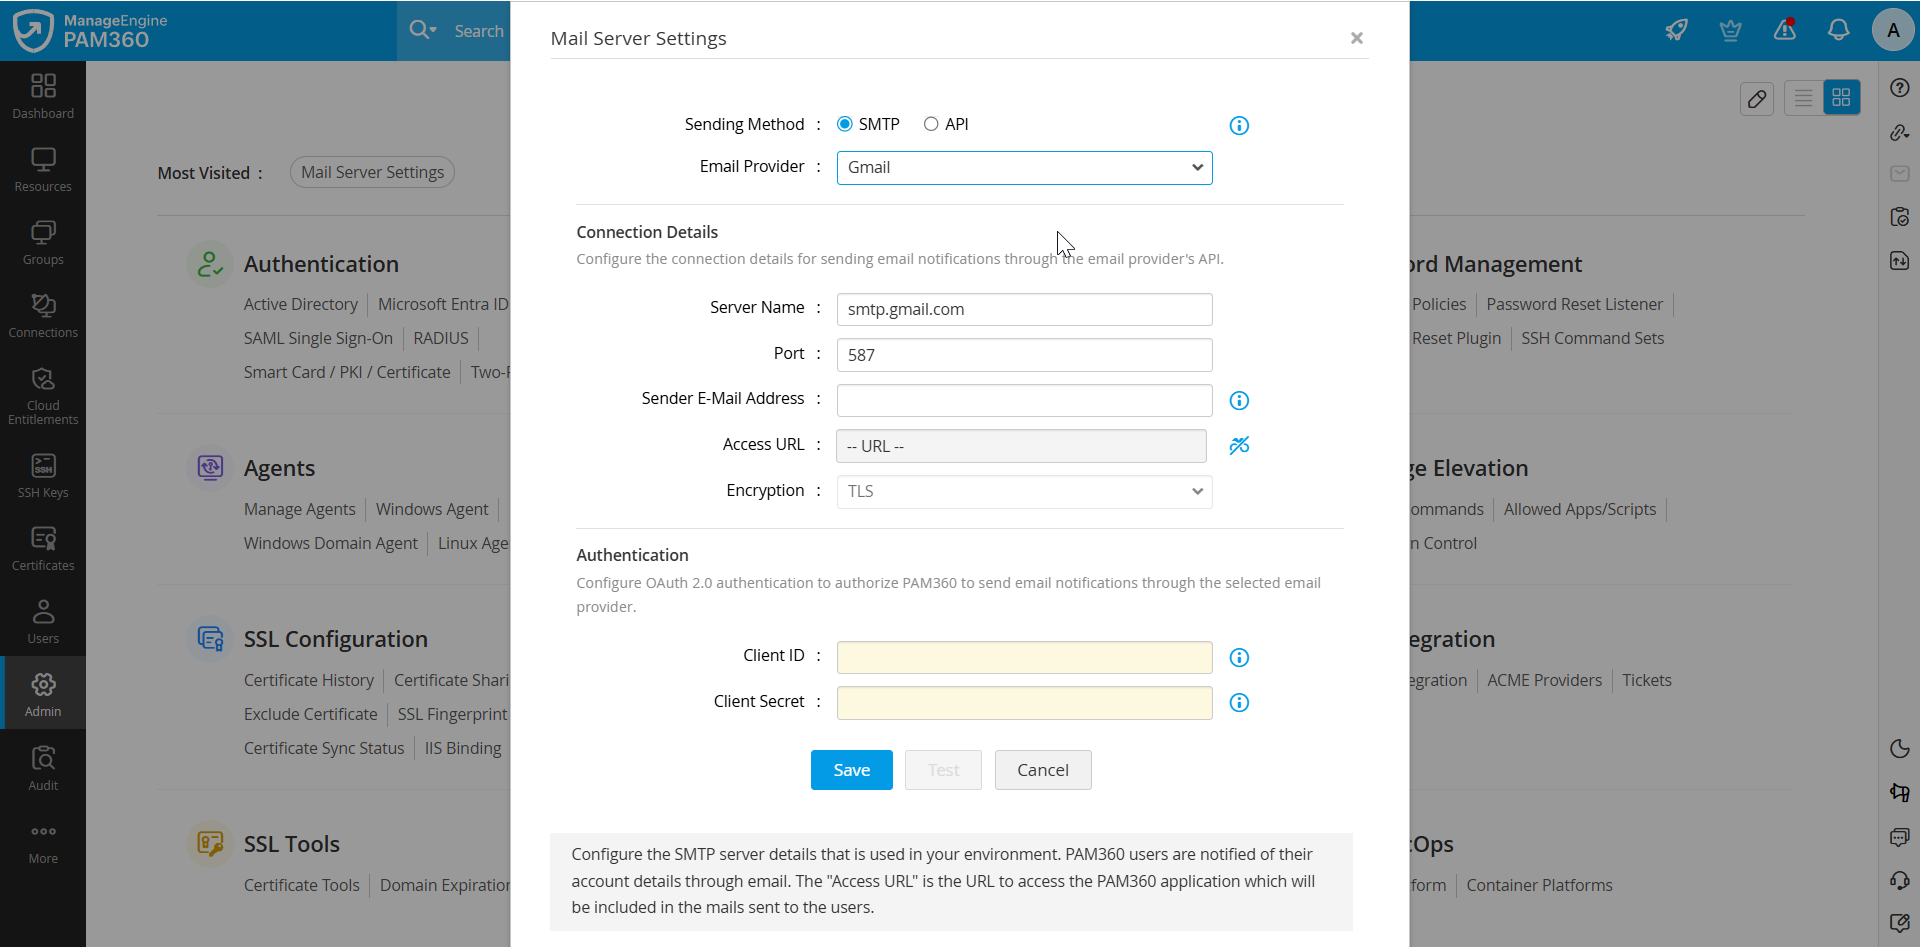The width and height of the screenshot is (1920, 947).
Task: Click the More options in sidebar
Action: (43, 843)
